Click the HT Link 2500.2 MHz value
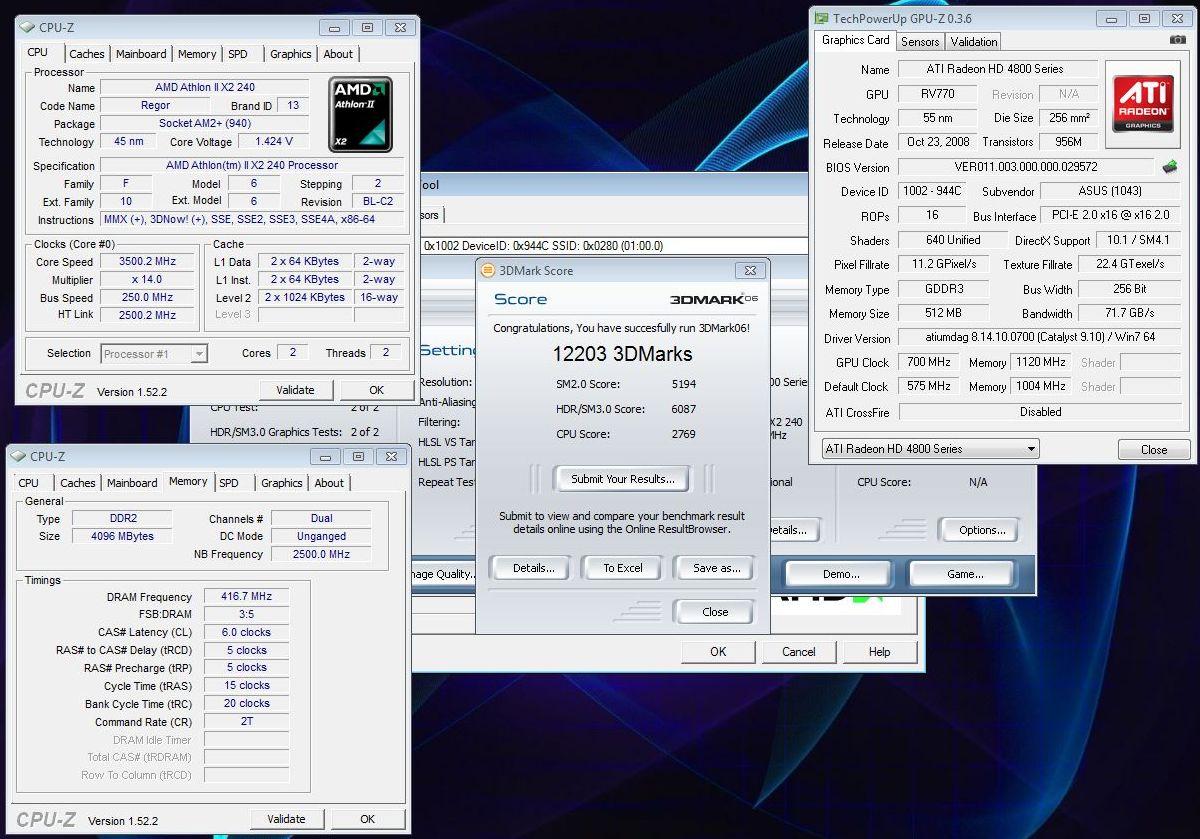 pos(148,315)
